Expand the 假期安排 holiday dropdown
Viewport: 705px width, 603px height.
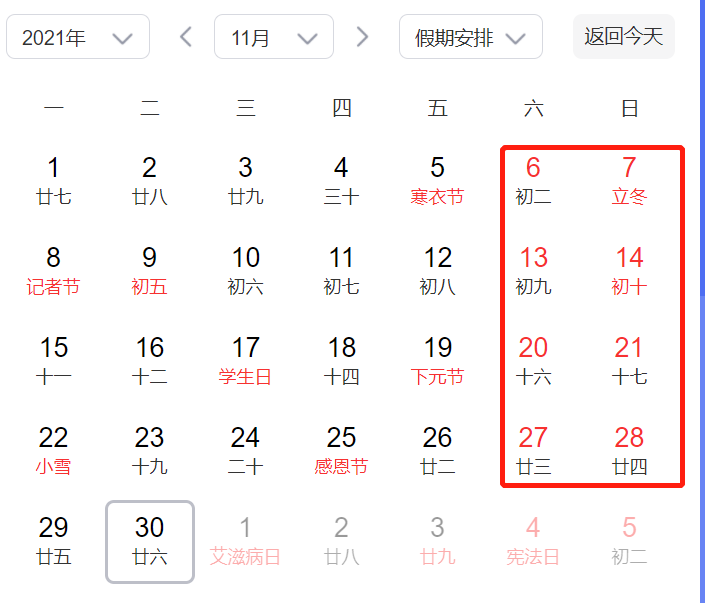pos(470,38)
